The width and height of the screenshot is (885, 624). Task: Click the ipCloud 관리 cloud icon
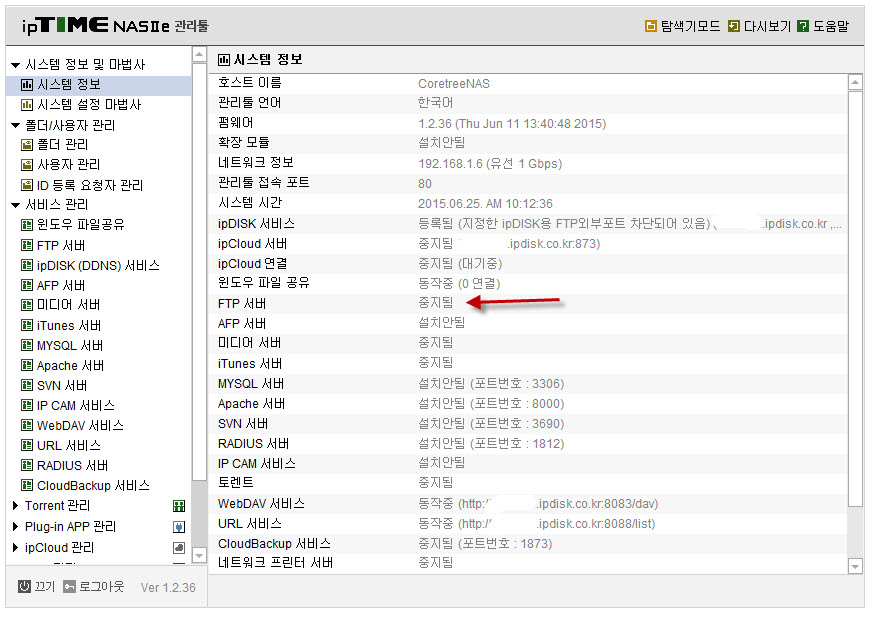tap(179, 548)
